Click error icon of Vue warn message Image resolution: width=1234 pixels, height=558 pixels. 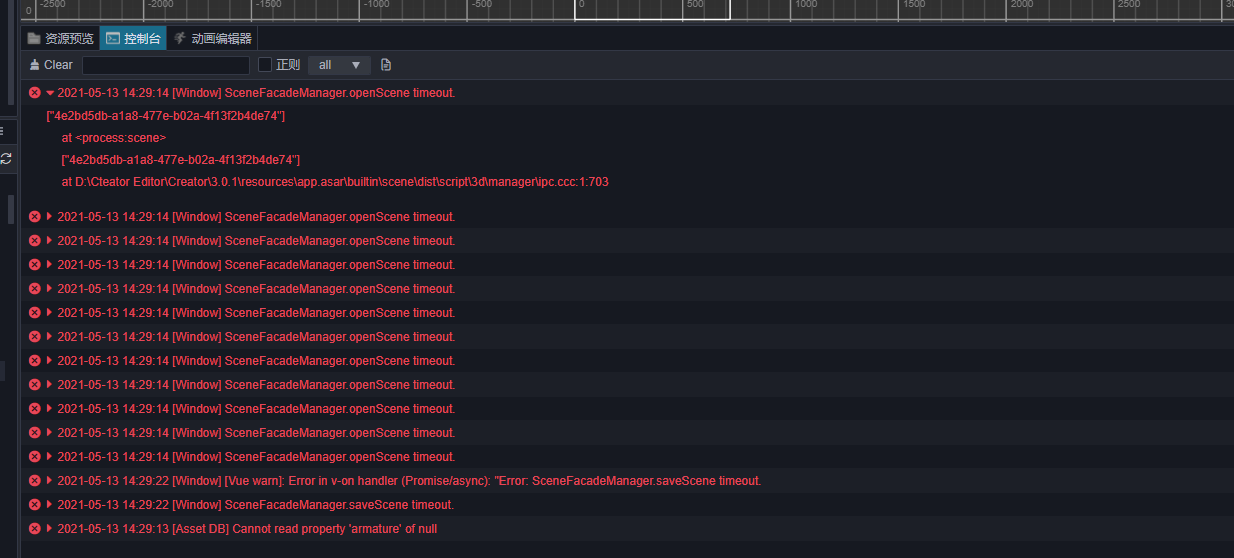coord(35,481)
